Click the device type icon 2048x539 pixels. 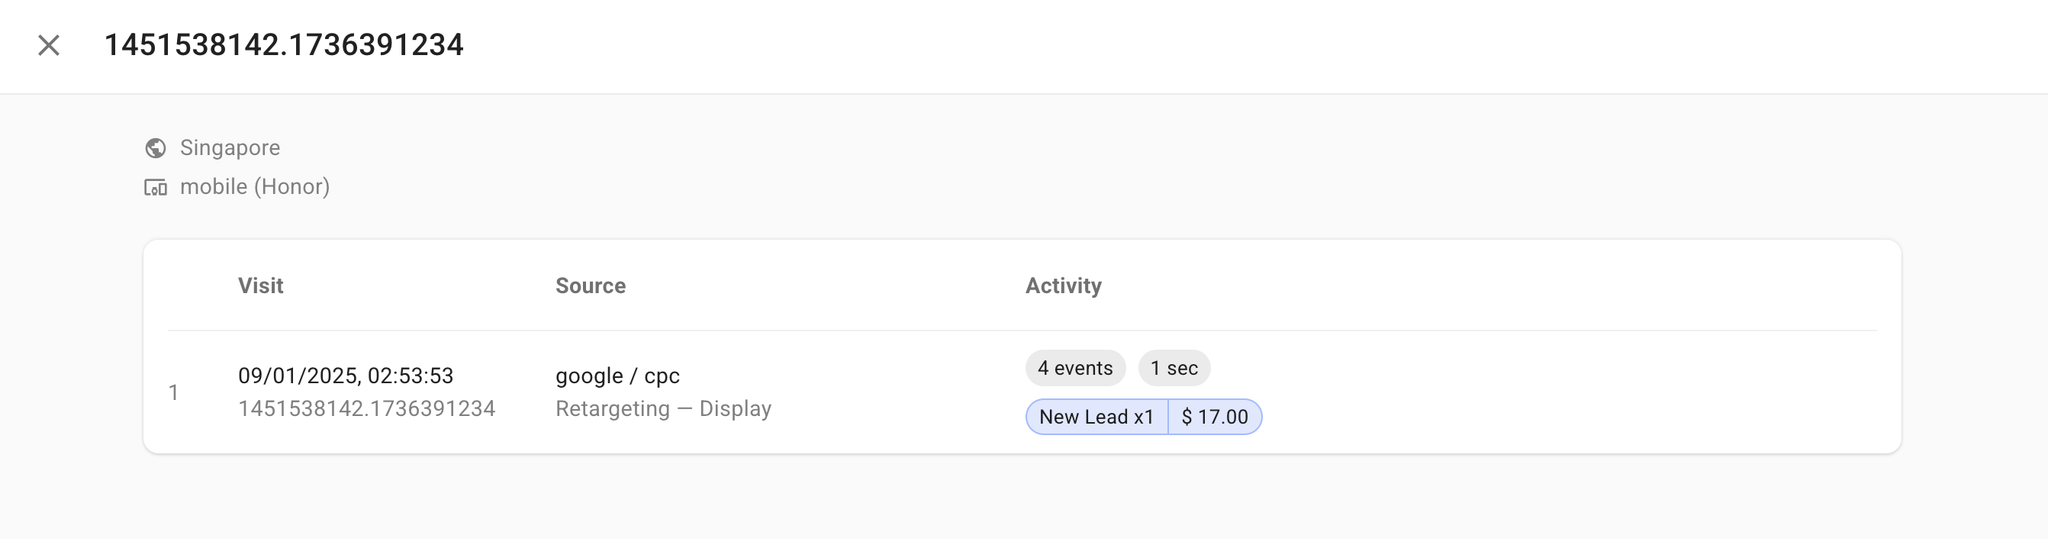pos(156,187)
